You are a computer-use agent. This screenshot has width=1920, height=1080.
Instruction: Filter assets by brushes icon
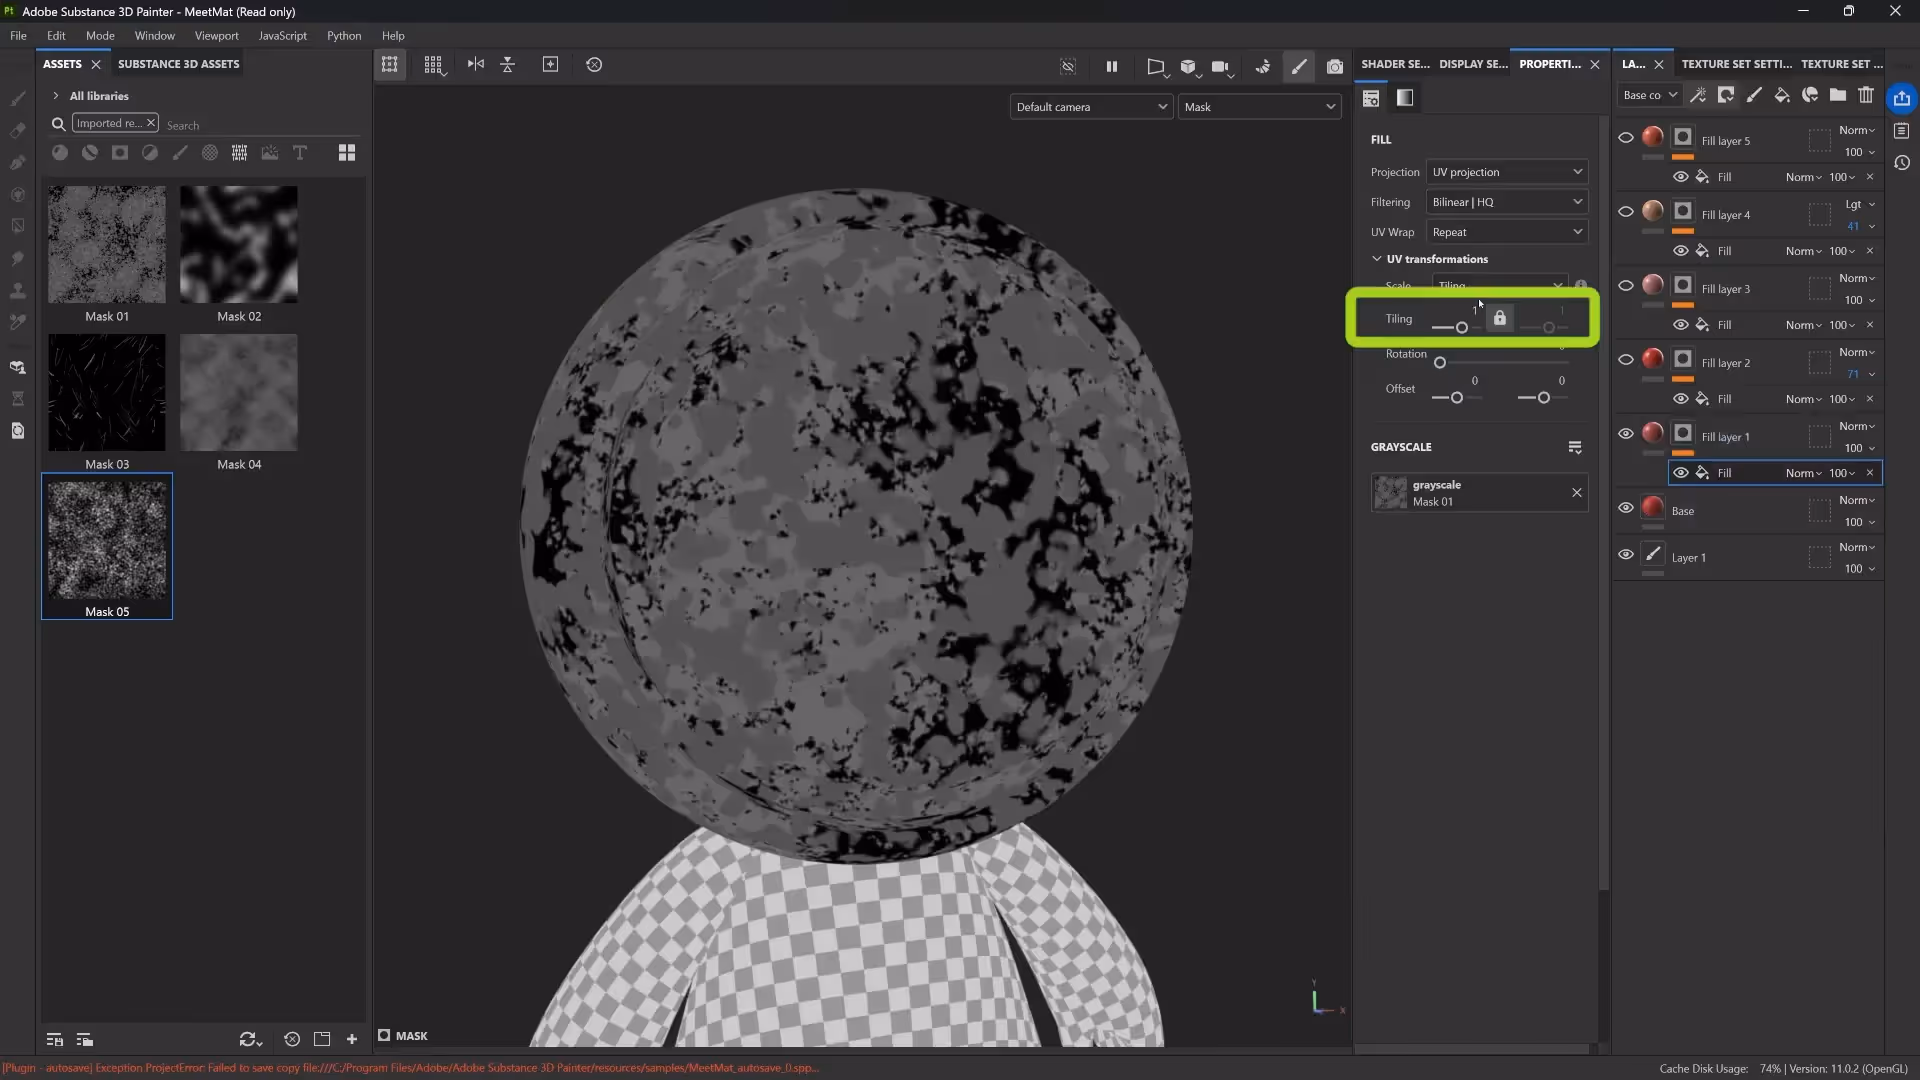(180, 153)
